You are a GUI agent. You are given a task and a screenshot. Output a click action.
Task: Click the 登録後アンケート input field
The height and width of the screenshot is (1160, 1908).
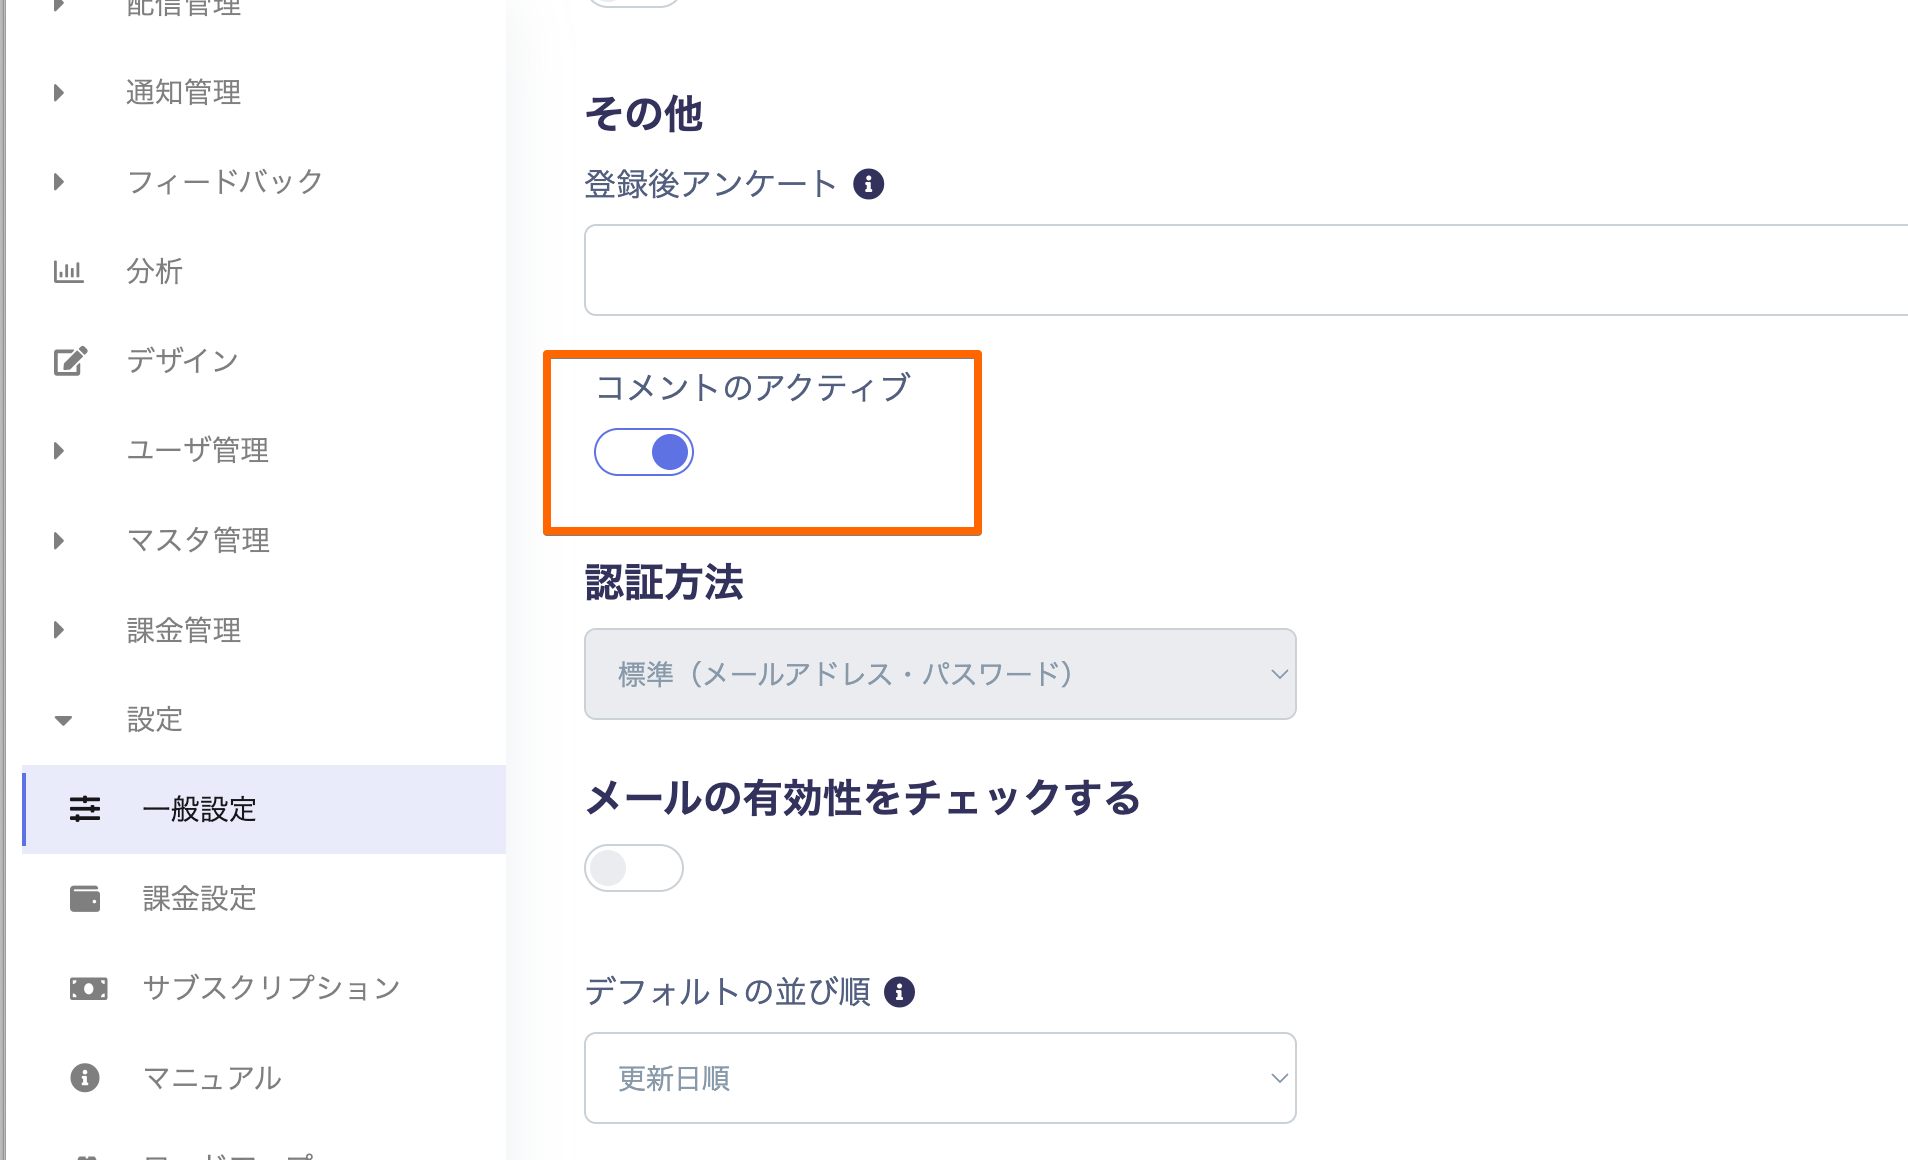click(1246, 270)
